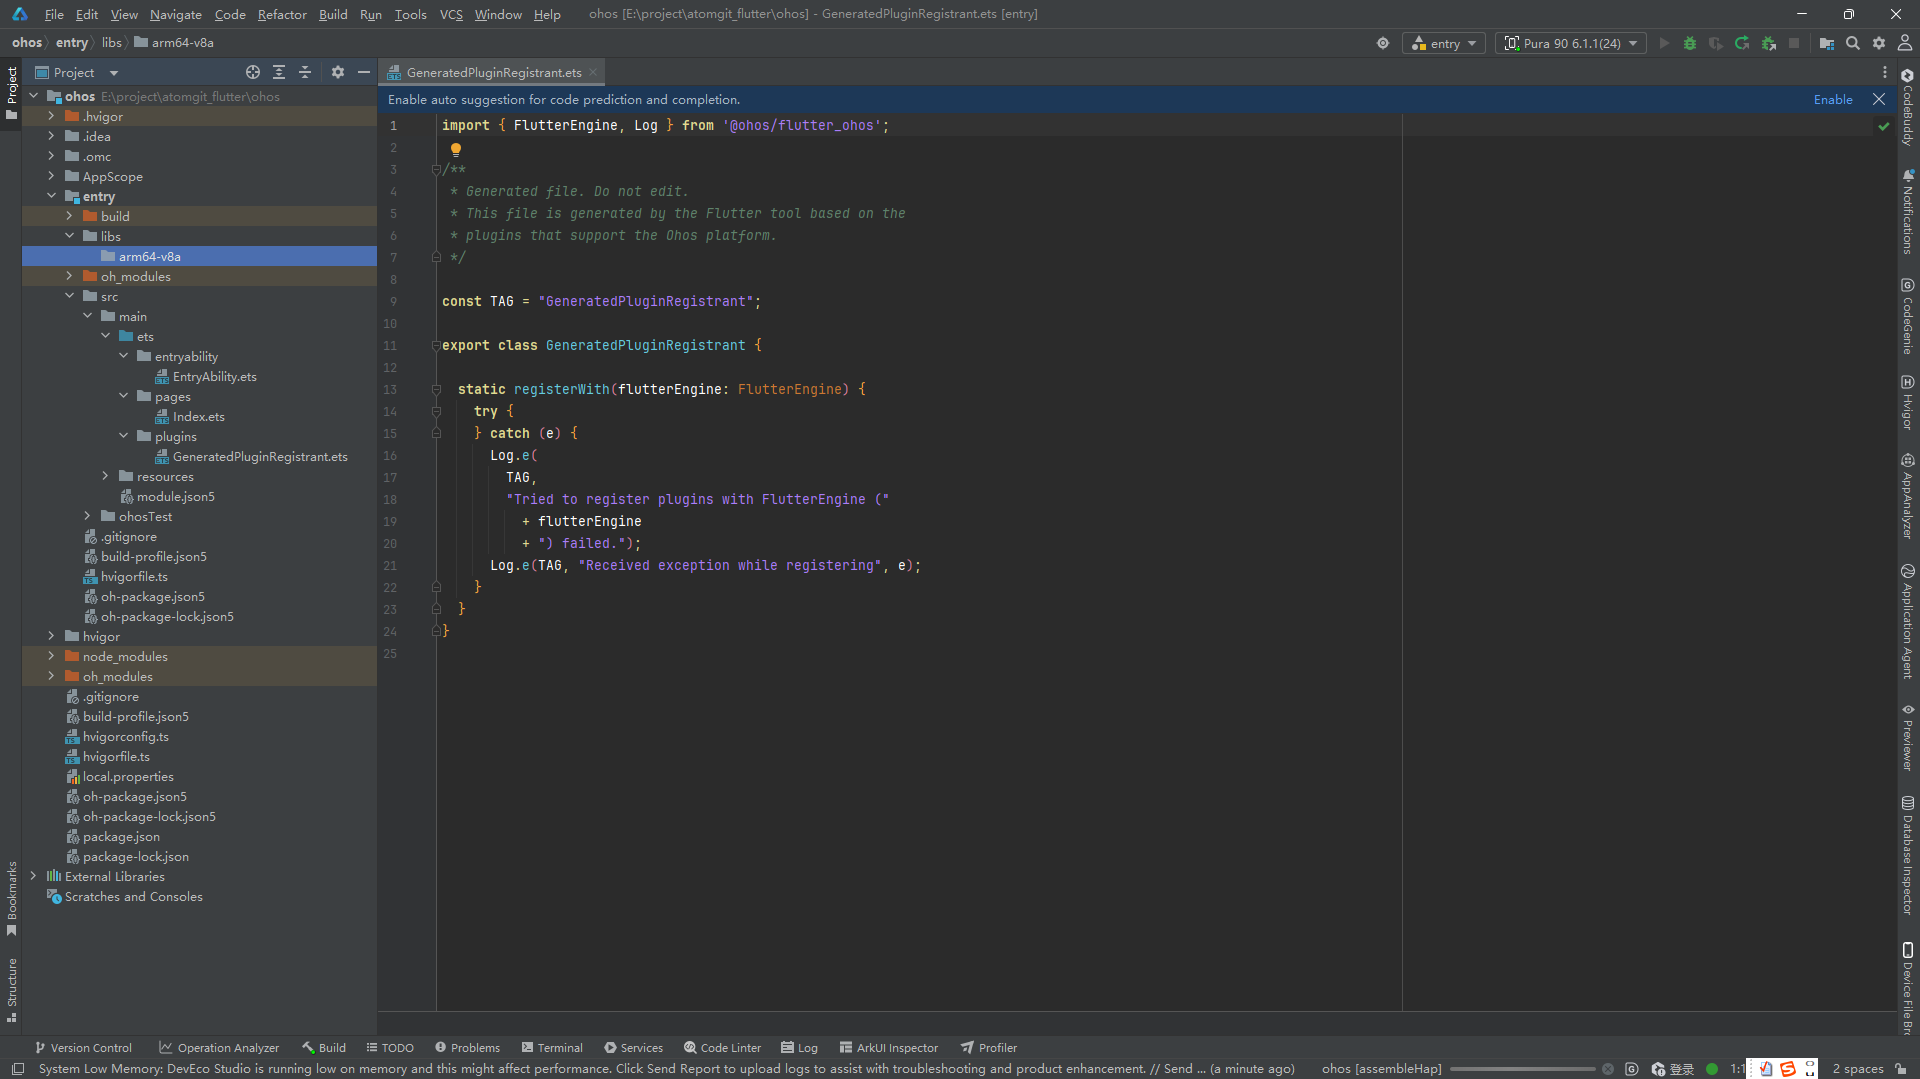Click Expand All icon in Project panel
This screenshot has height=1079, width=1920.
tap(279, 72)
